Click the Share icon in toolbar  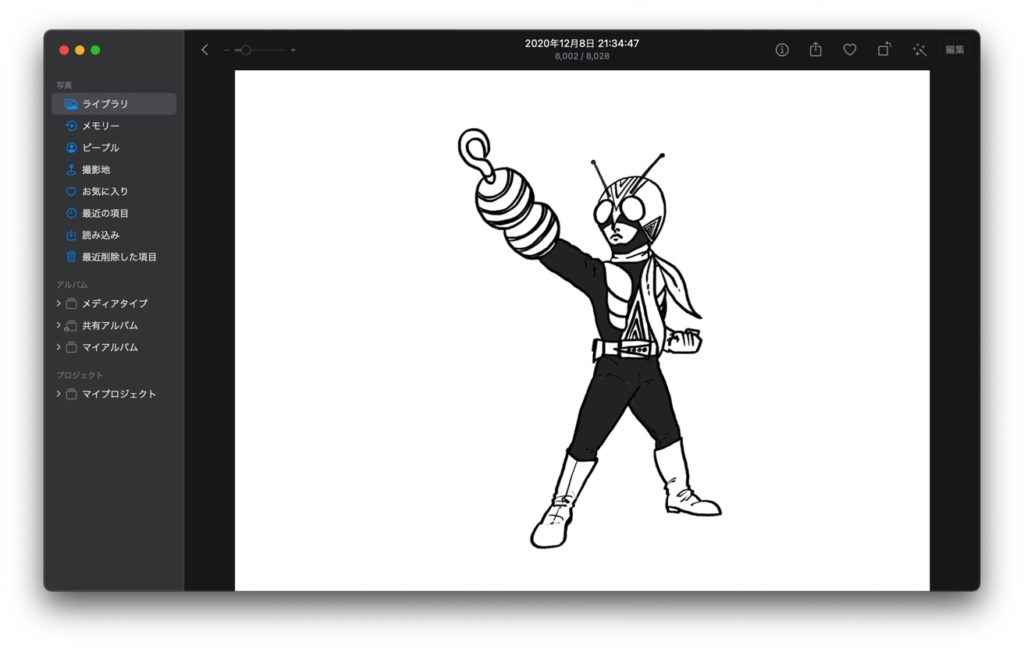[816, 50]
